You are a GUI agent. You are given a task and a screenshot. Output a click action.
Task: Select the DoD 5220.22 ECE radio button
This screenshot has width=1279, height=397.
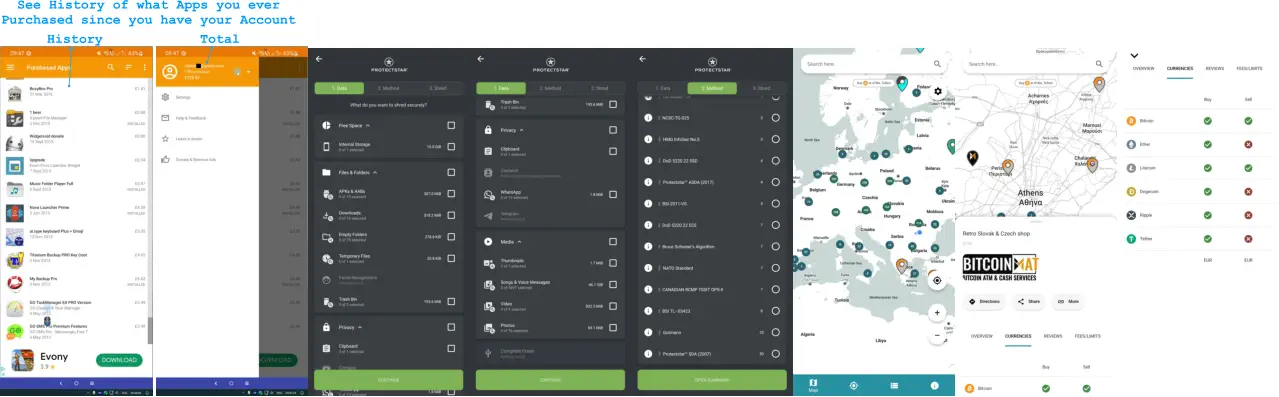coord(776,225)
